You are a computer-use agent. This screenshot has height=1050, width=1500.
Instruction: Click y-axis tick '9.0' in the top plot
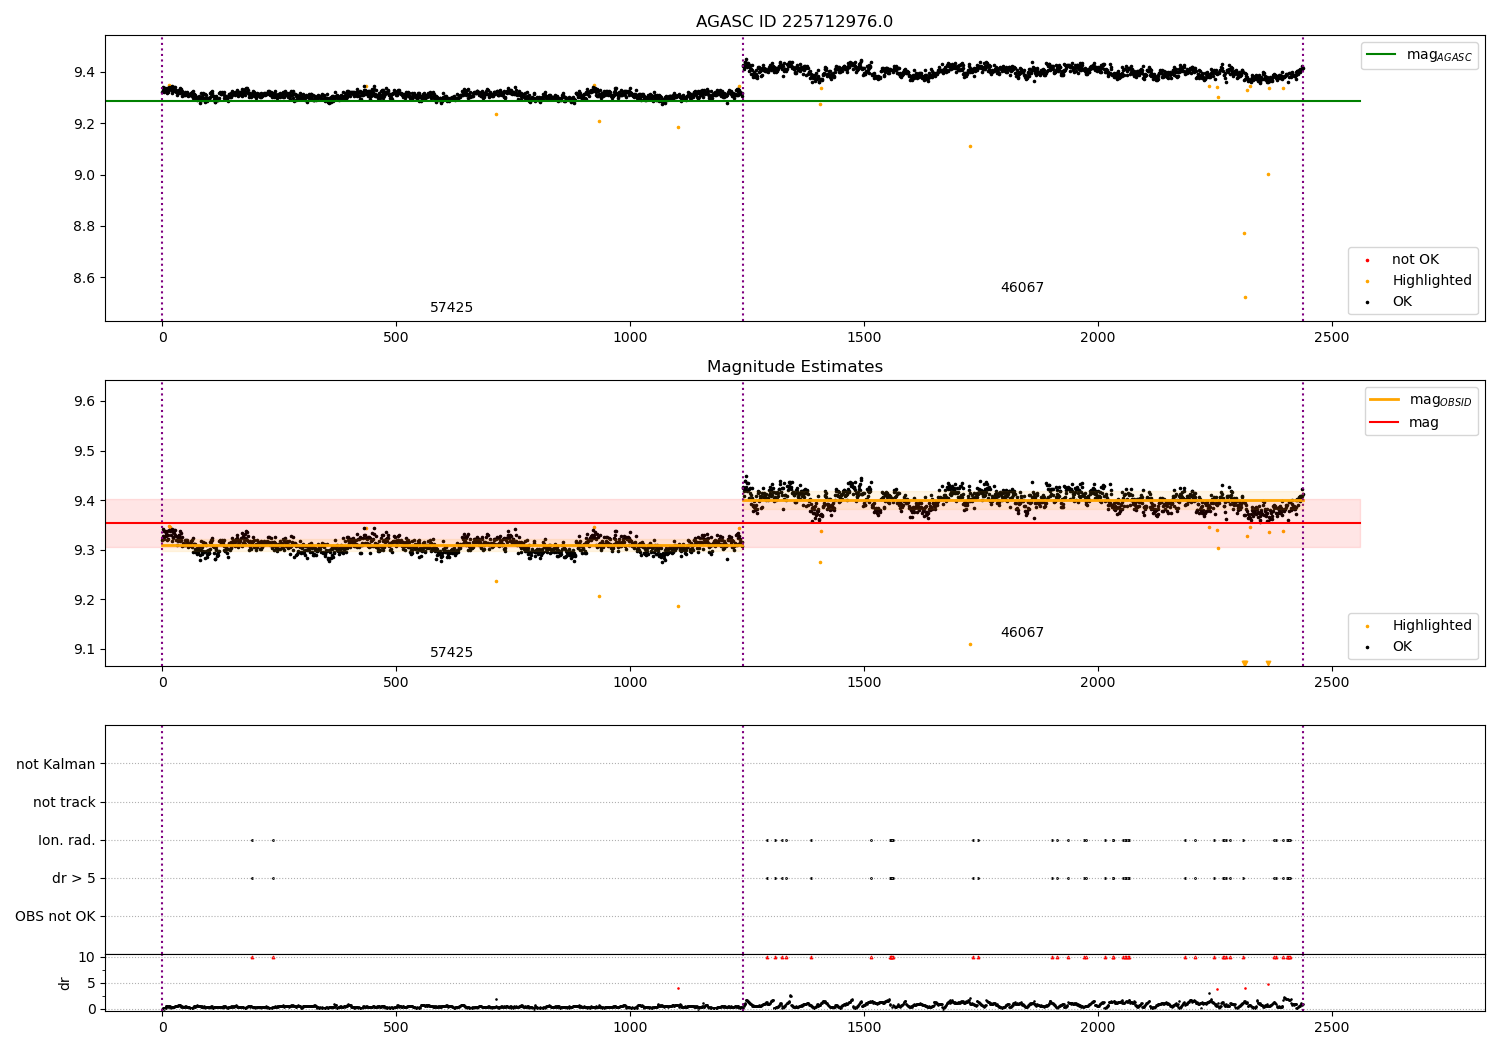tap(83, 175)
